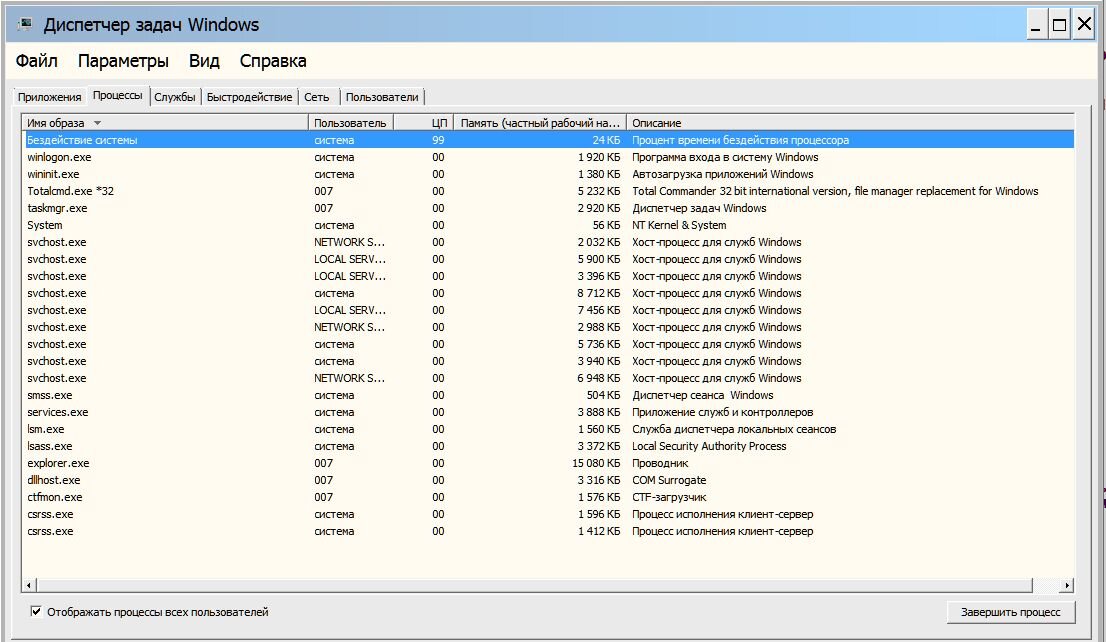The image size is (1106, 642).
Task: Switch to the Пользователи tab
Action: [382, 97]
